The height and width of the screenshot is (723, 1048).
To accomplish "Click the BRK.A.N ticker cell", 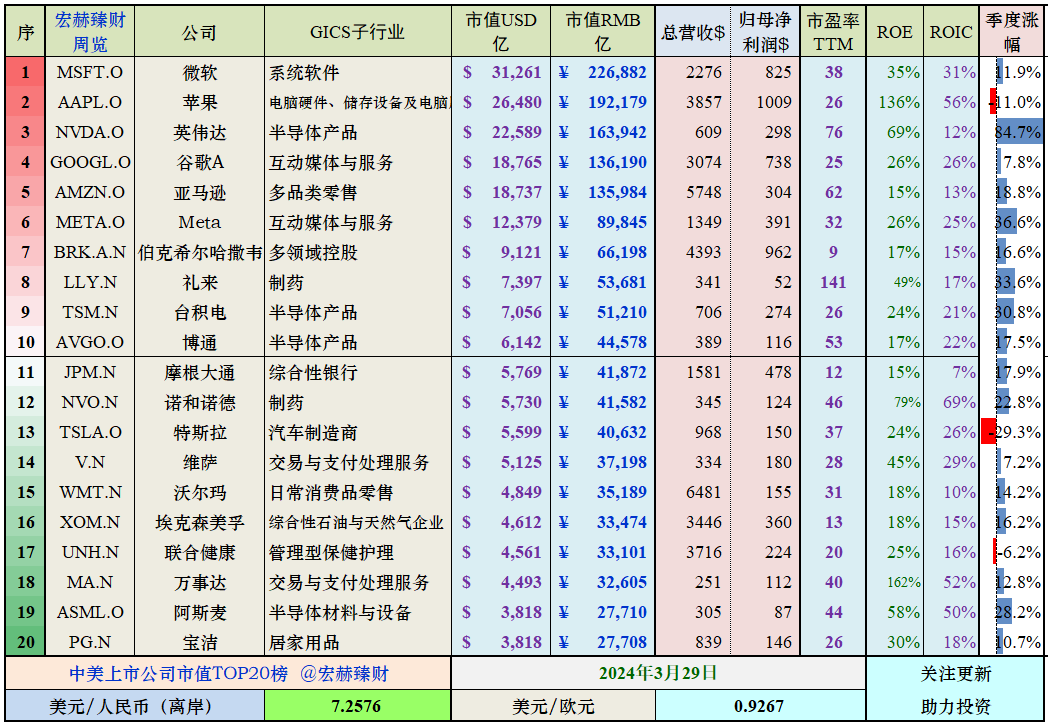I will 90,253.
